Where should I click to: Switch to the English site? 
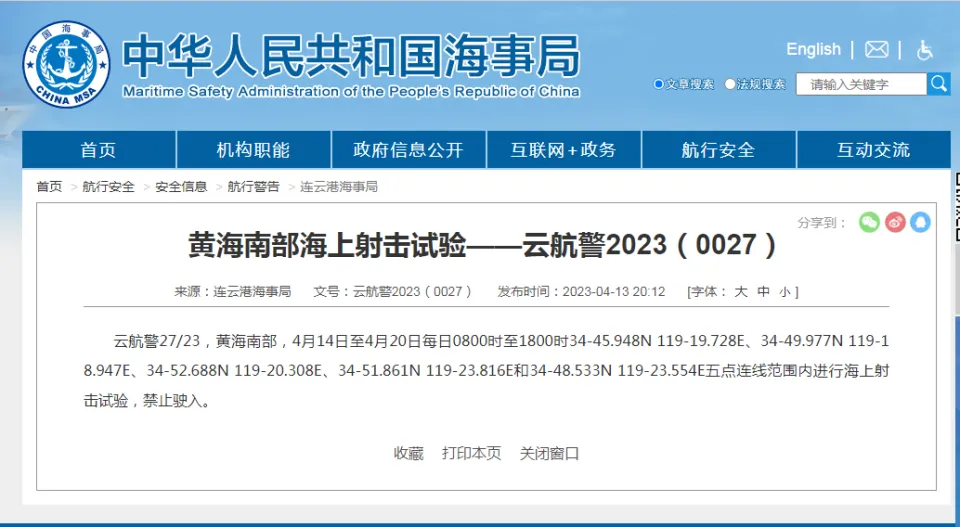[x=813, y=49]
